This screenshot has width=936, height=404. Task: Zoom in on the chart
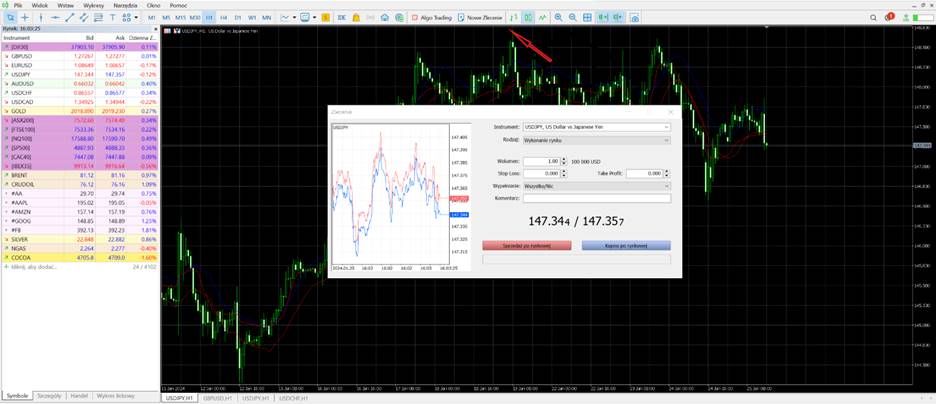[x=558, y=17]
